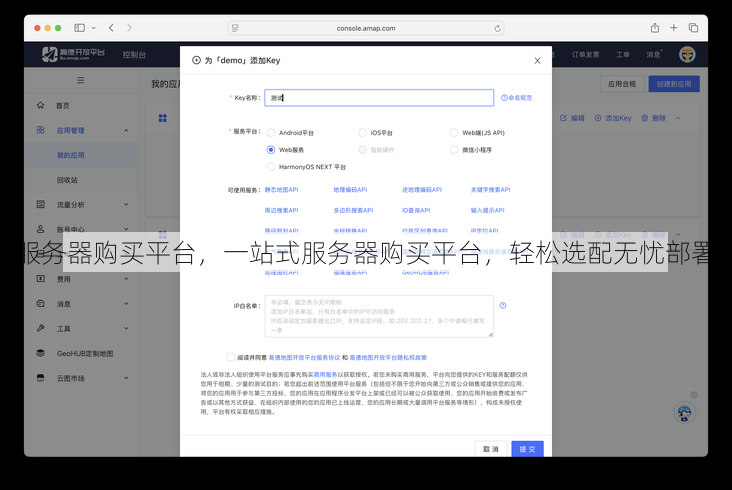This screenshot has height=490, width=732.
Task: Expand the sidebar 消息 chevron
Action: pos(126,303)
